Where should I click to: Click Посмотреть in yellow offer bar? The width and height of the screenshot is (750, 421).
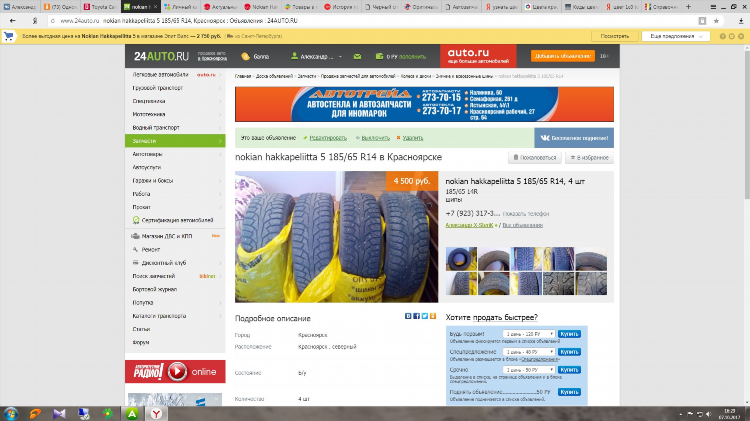615,36
